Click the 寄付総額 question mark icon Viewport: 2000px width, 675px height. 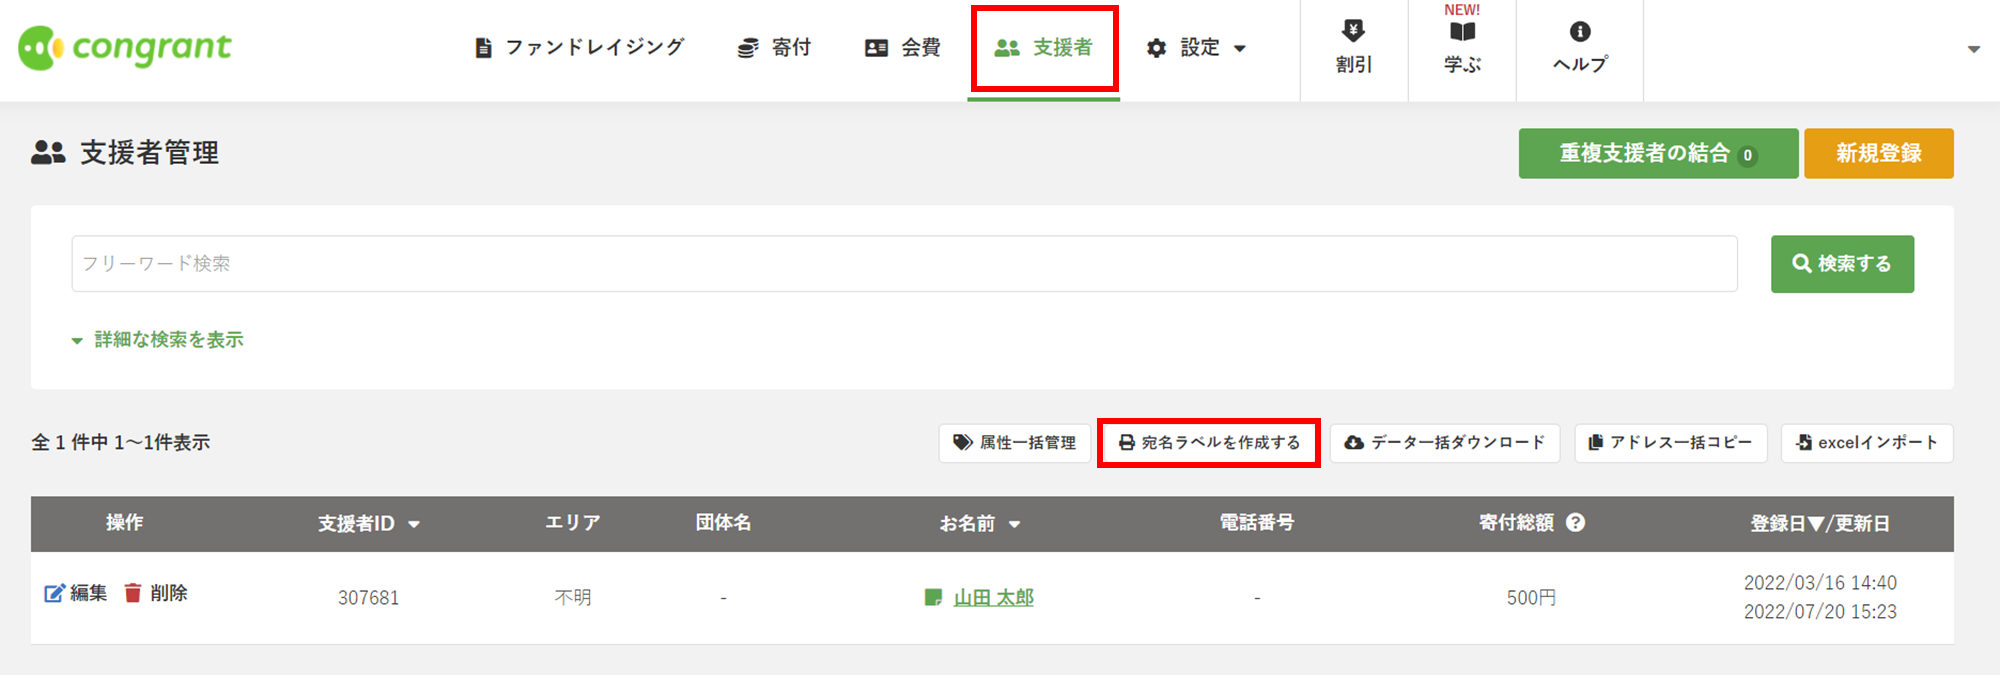pyautogui.click(x=1575, y=522)
